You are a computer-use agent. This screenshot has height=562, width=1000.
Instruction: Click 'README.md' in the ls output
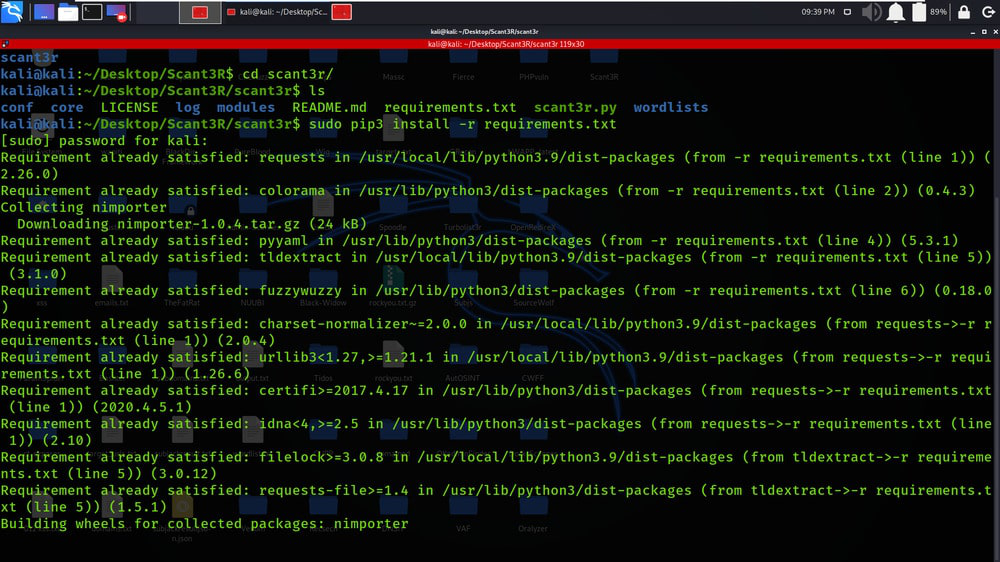(330, 107)
